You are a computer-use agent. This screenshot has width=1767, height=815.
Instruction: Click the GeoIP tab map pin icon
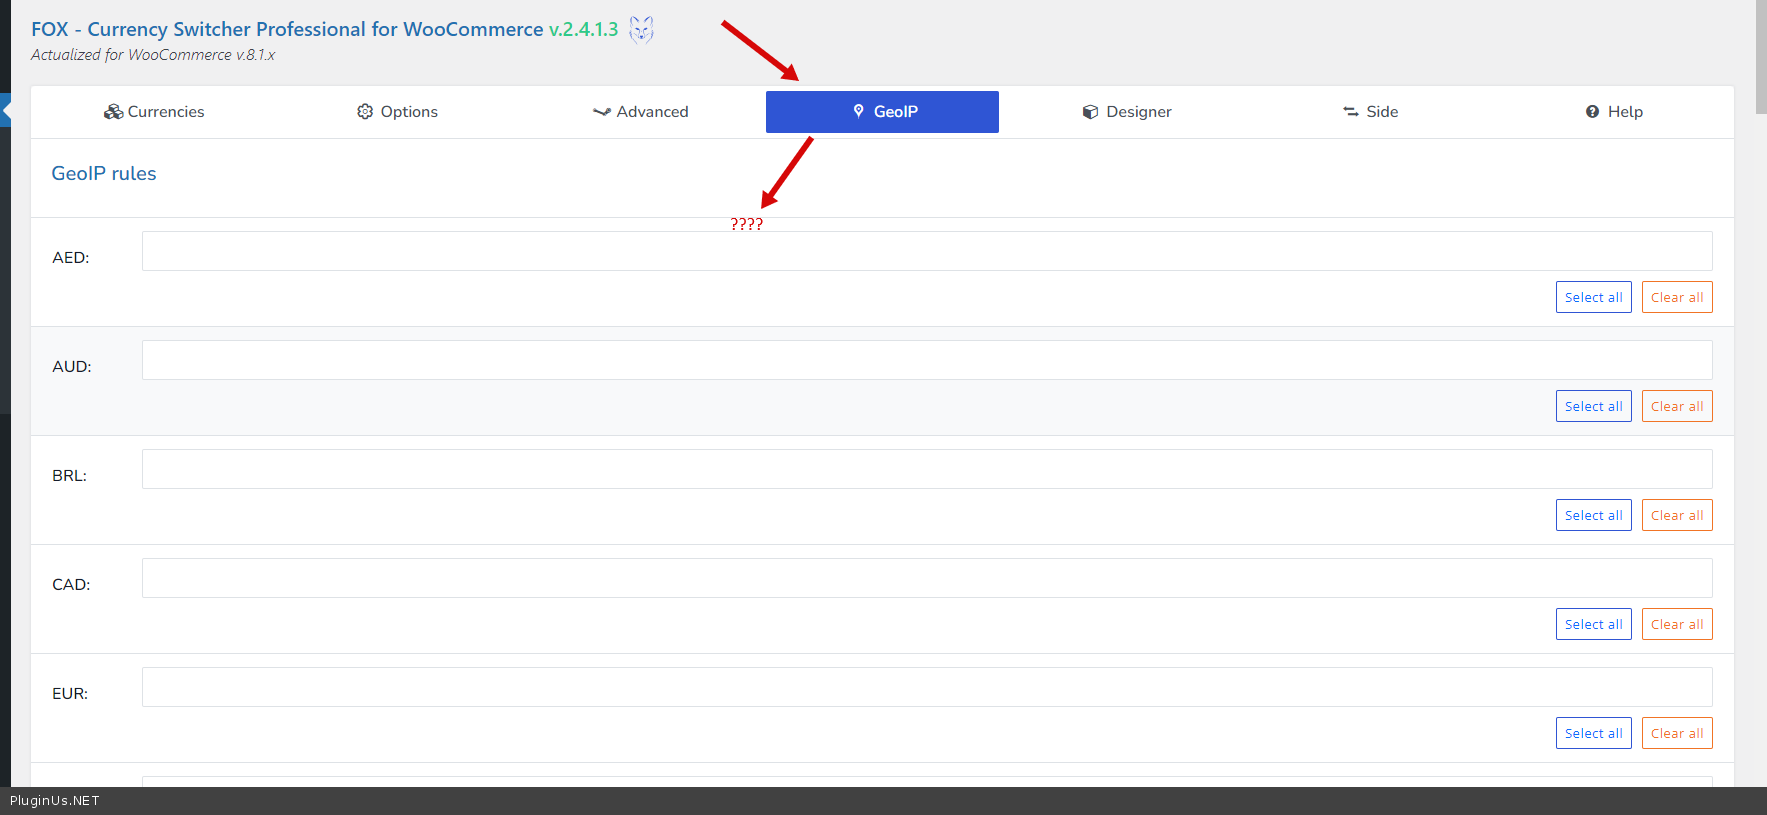point(858,111)
